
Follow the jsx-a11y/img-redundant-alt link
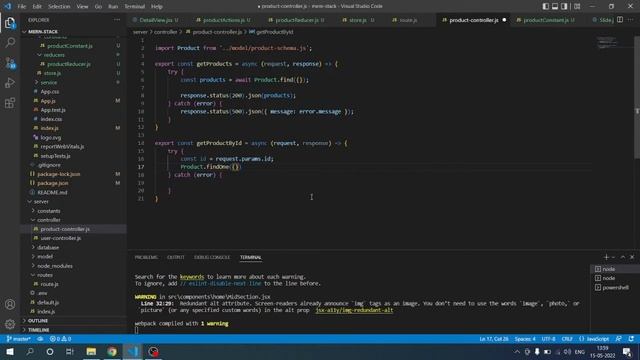click(x=354, y=310)
